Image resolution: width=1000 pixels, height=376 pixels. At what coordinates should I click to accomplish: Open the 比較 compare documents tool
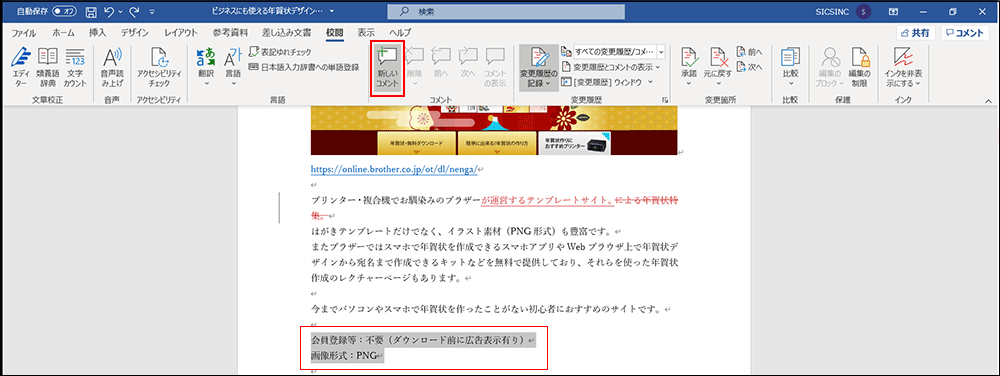pyautogui.click(x=791, y=68)
